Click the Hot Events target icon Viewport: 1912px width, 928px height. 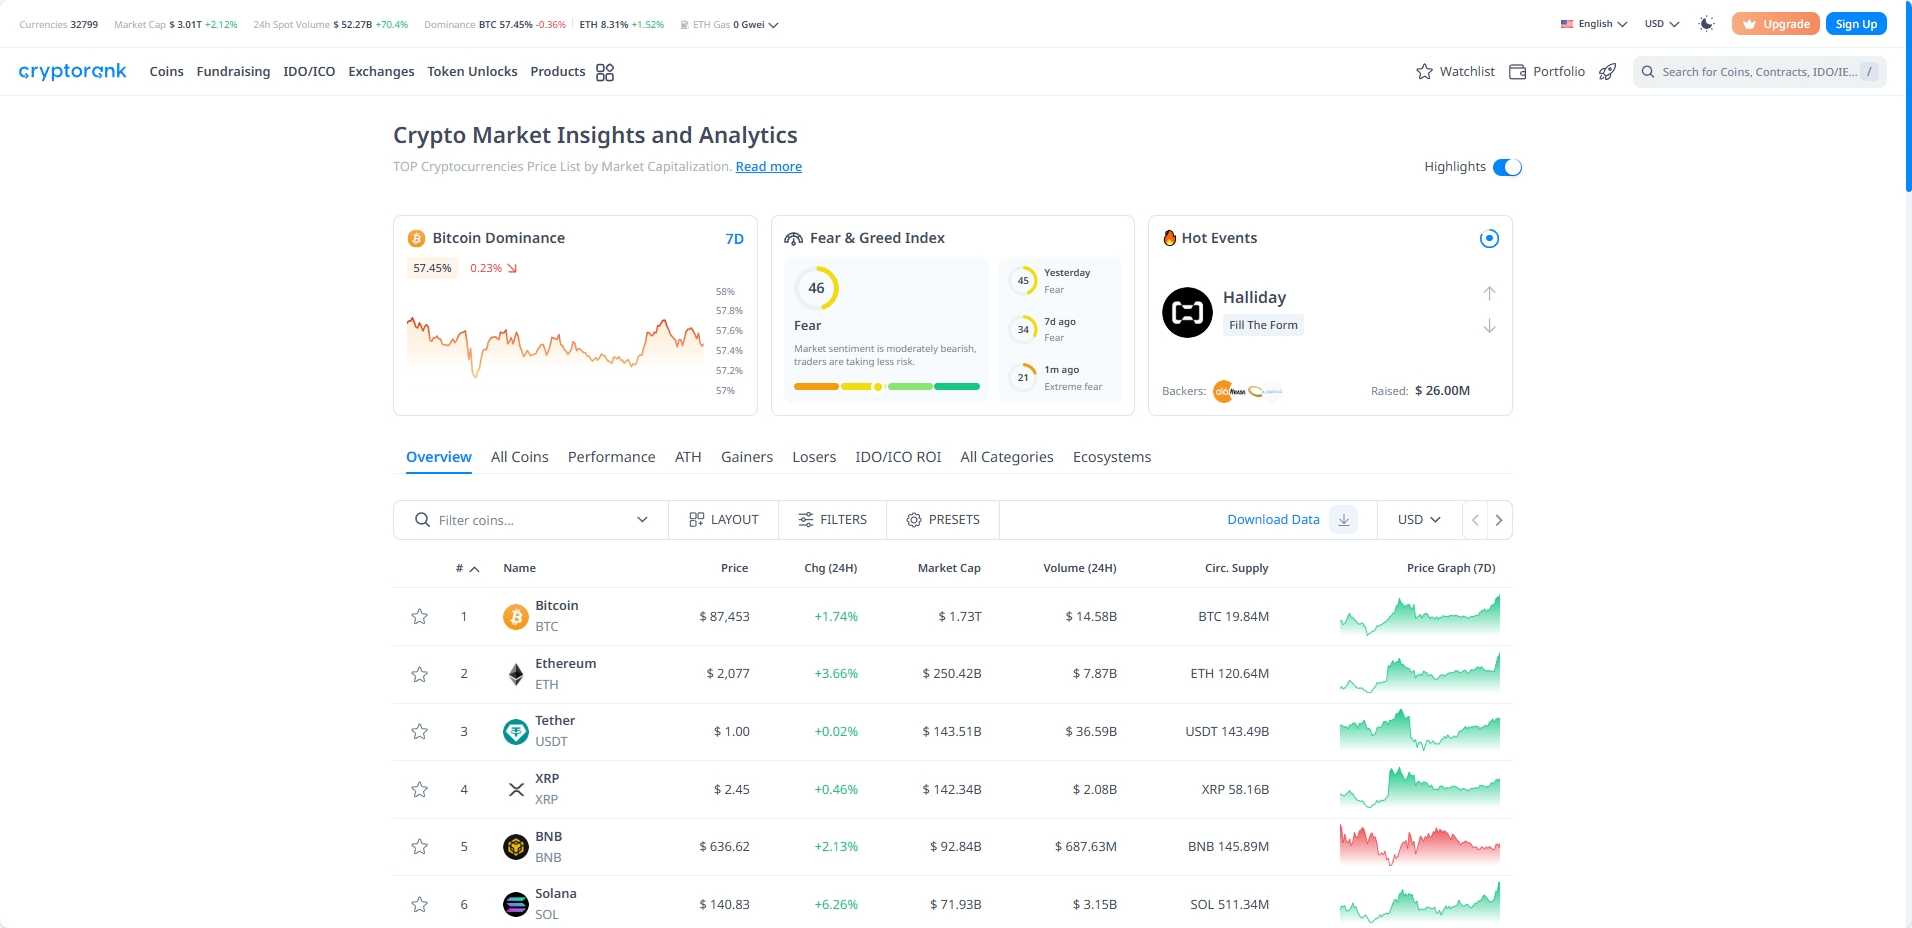tap(1489, 238)
